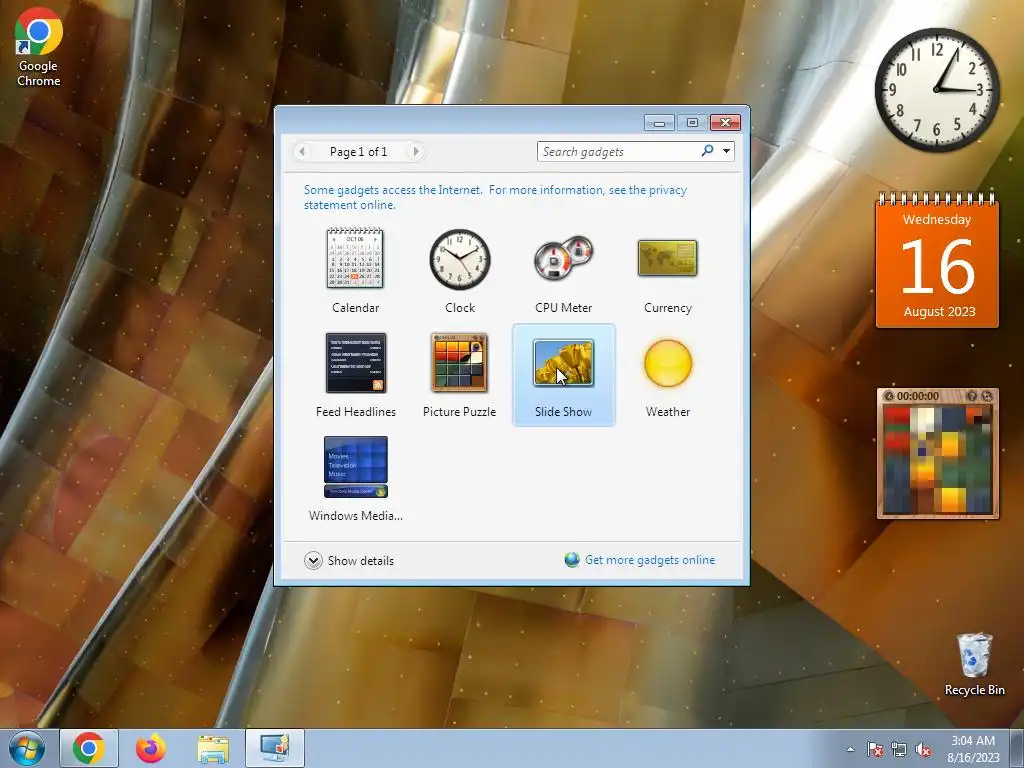Launch Firefox from the taskbar
Image resolution: width=1024 pixels, height=768 pixels.
click(151, 748)
